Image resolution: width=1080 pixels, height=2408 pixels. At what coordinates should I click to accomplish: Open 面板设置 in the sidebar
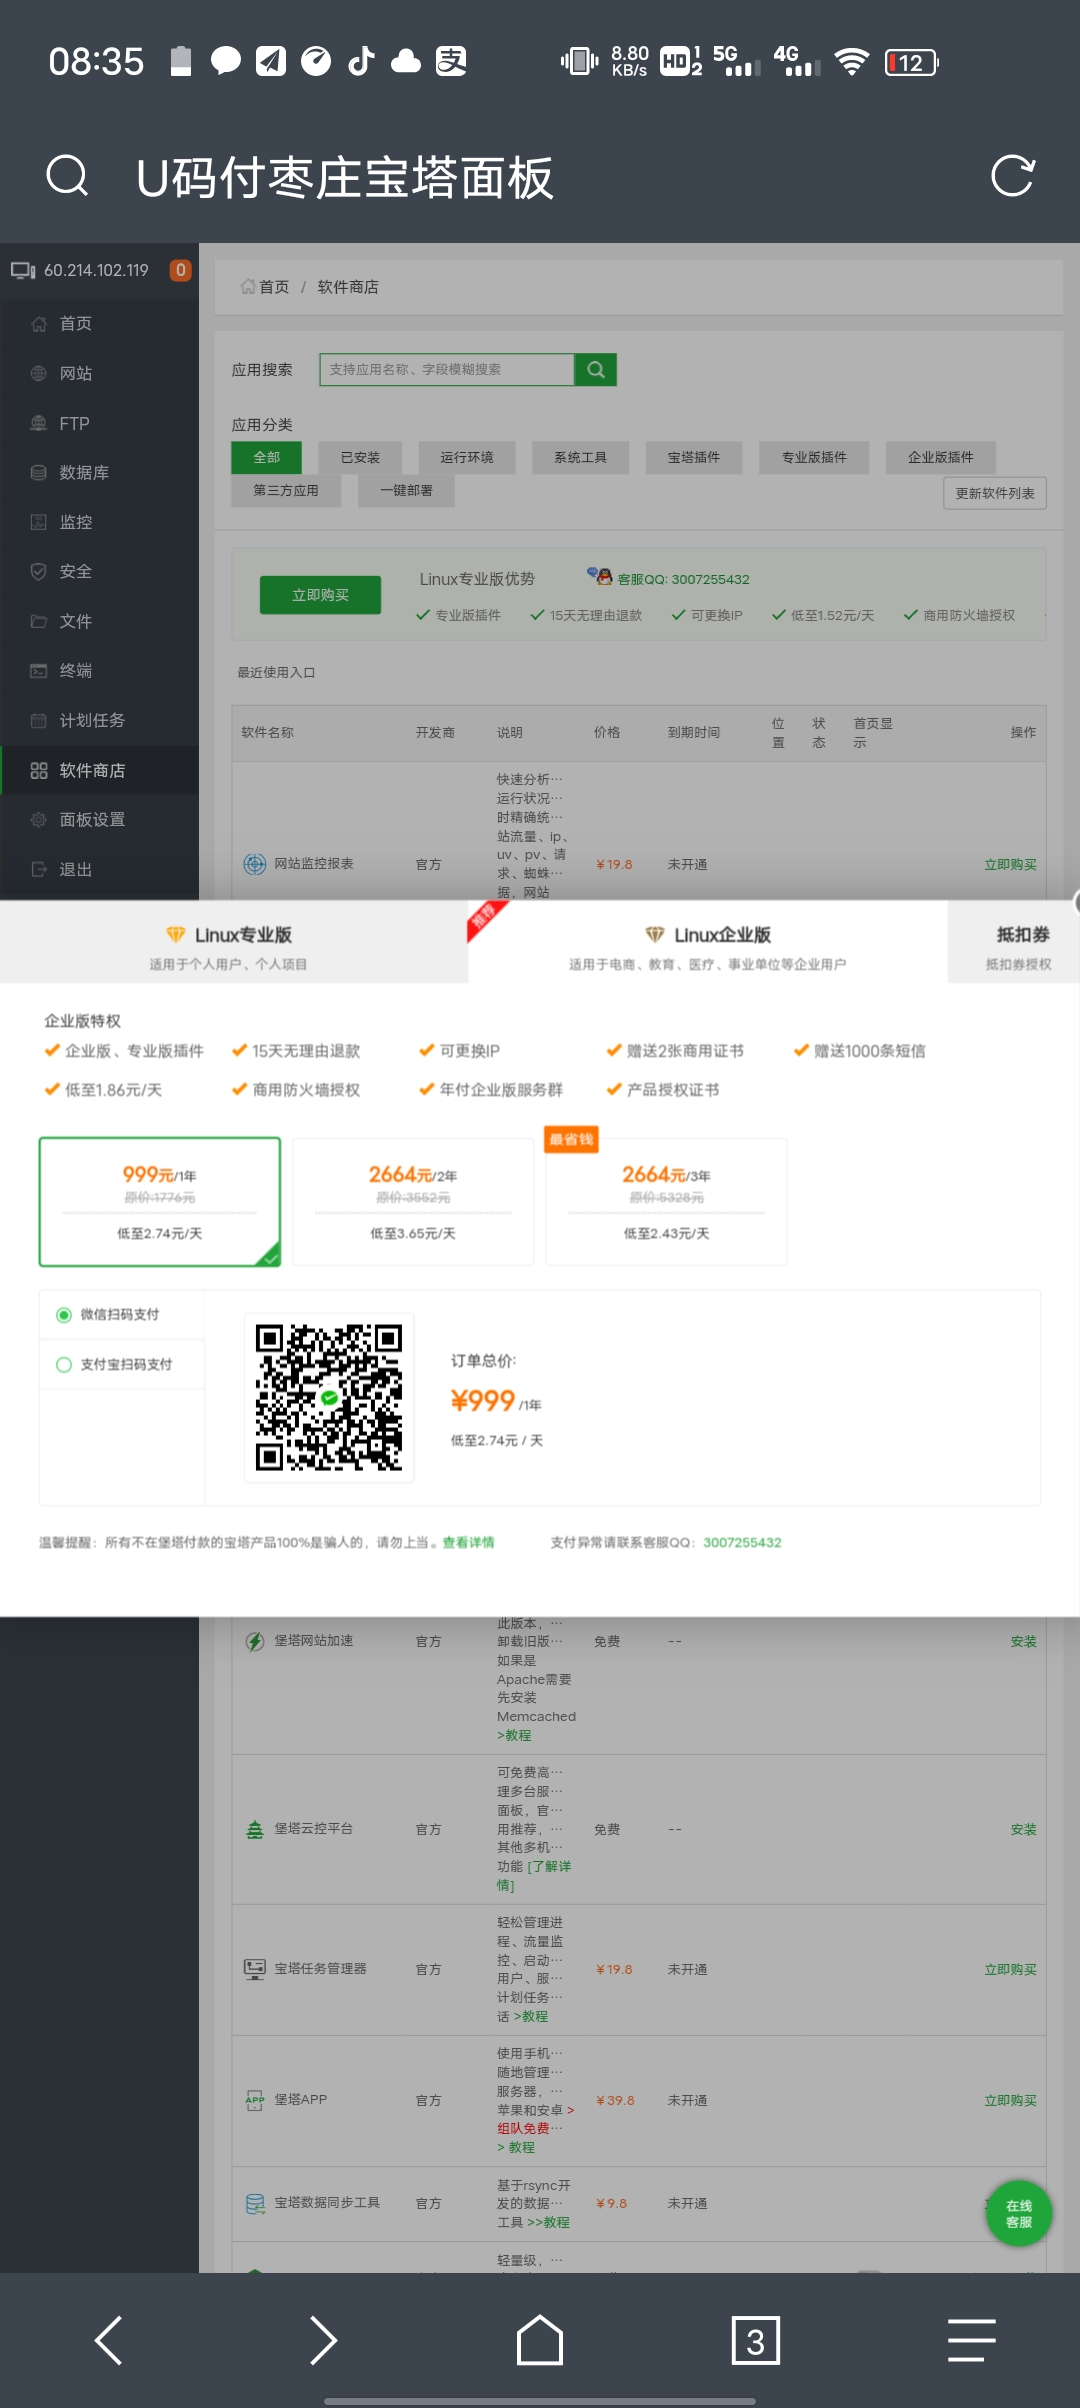[100, 819]
